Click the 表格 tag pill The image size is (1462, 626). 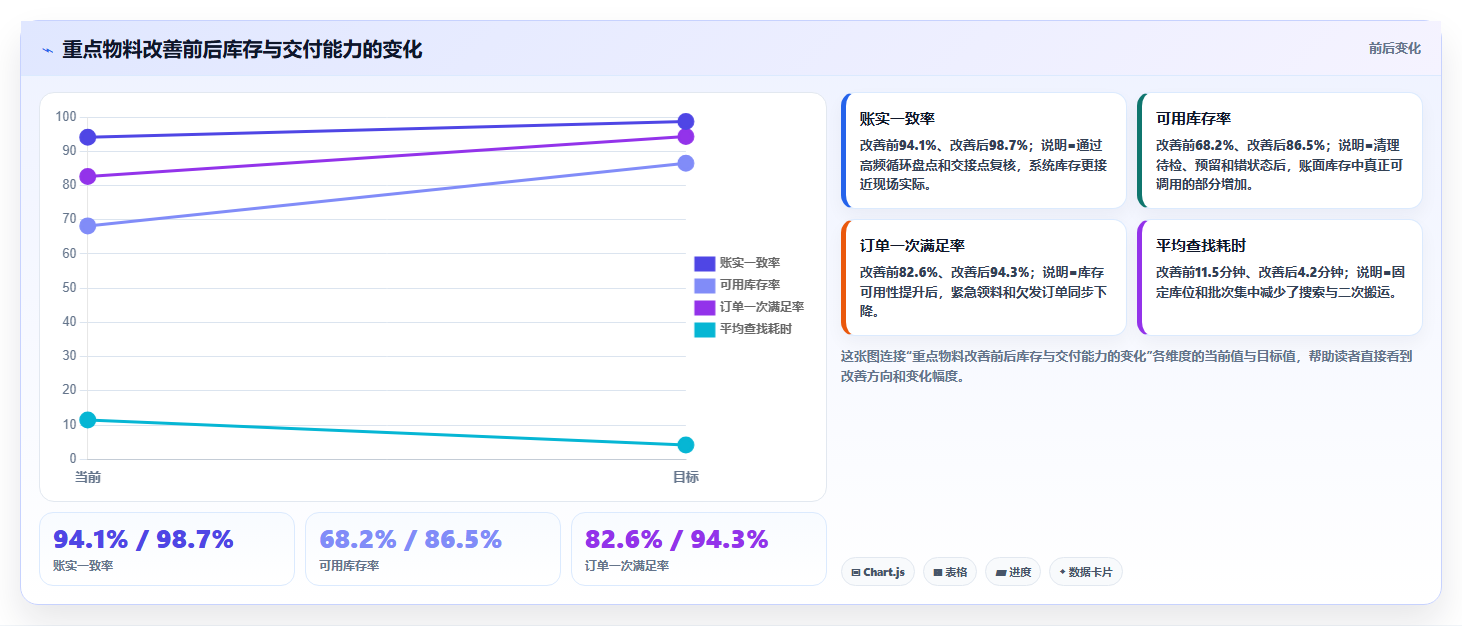[x=950, y=572]
